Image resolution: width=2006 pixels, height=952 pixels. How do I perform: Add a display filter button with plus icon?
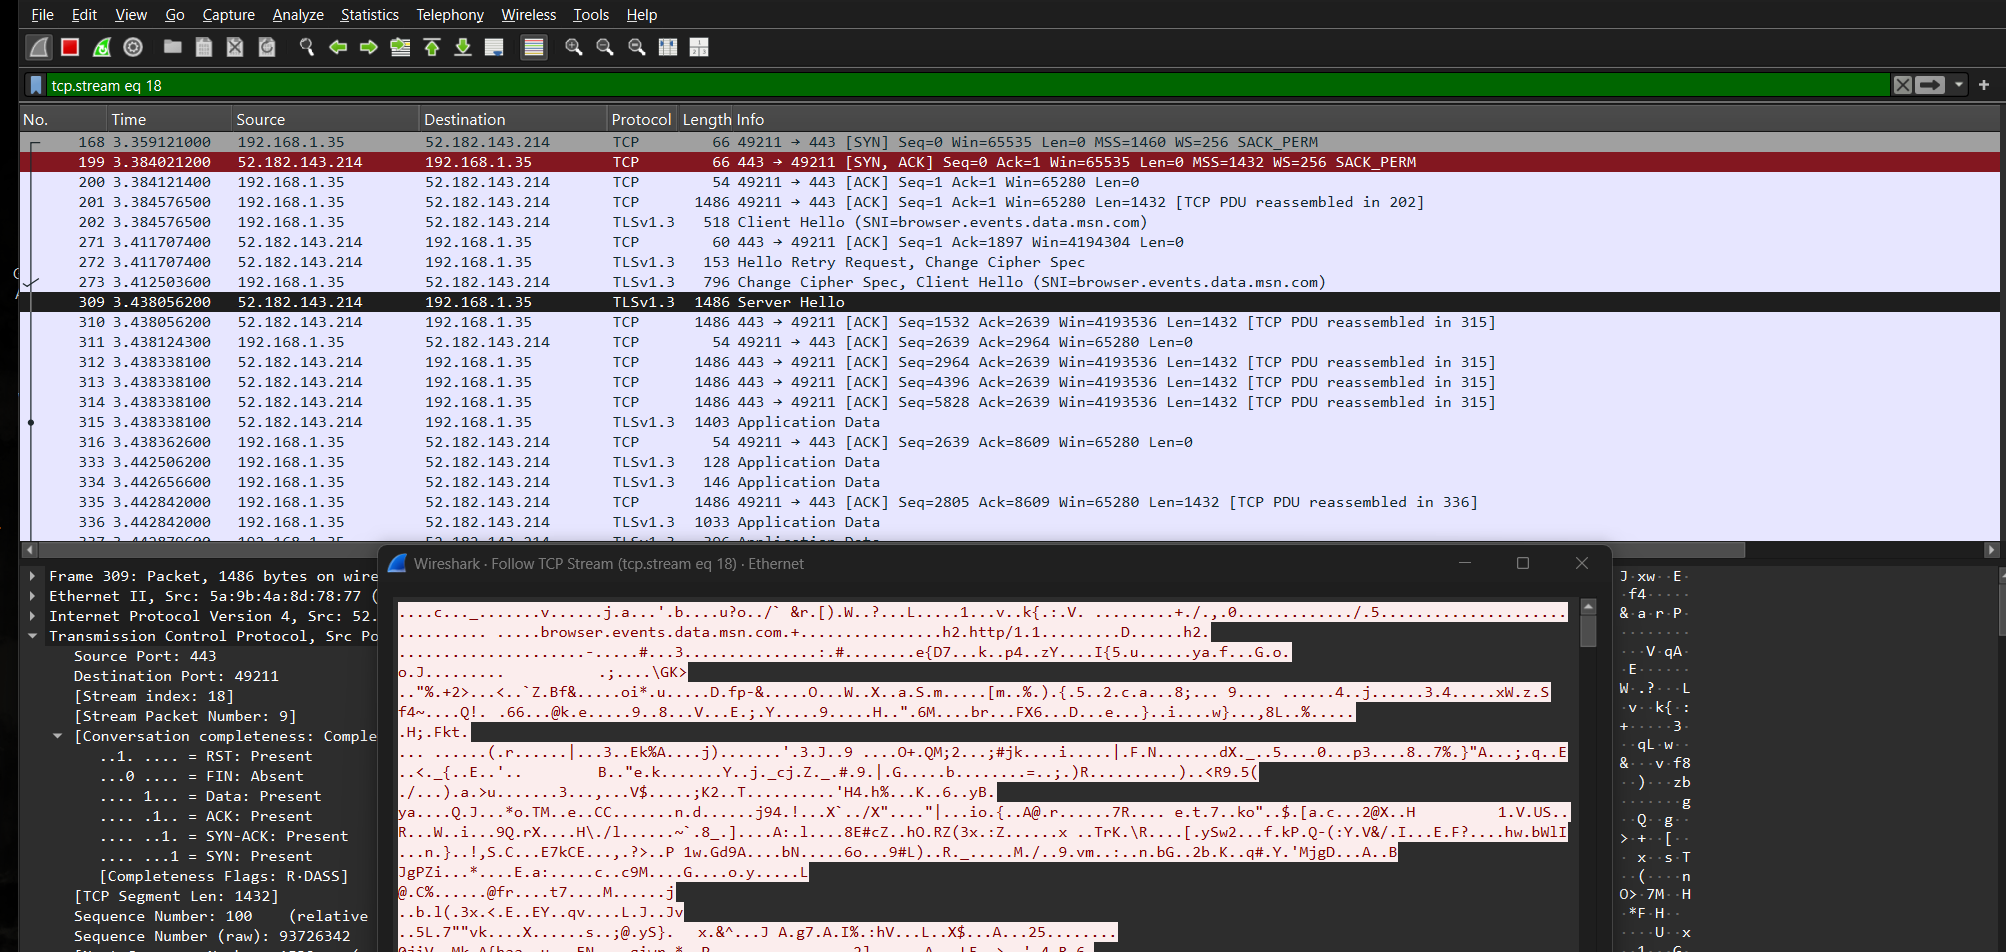click(1984, 85)
